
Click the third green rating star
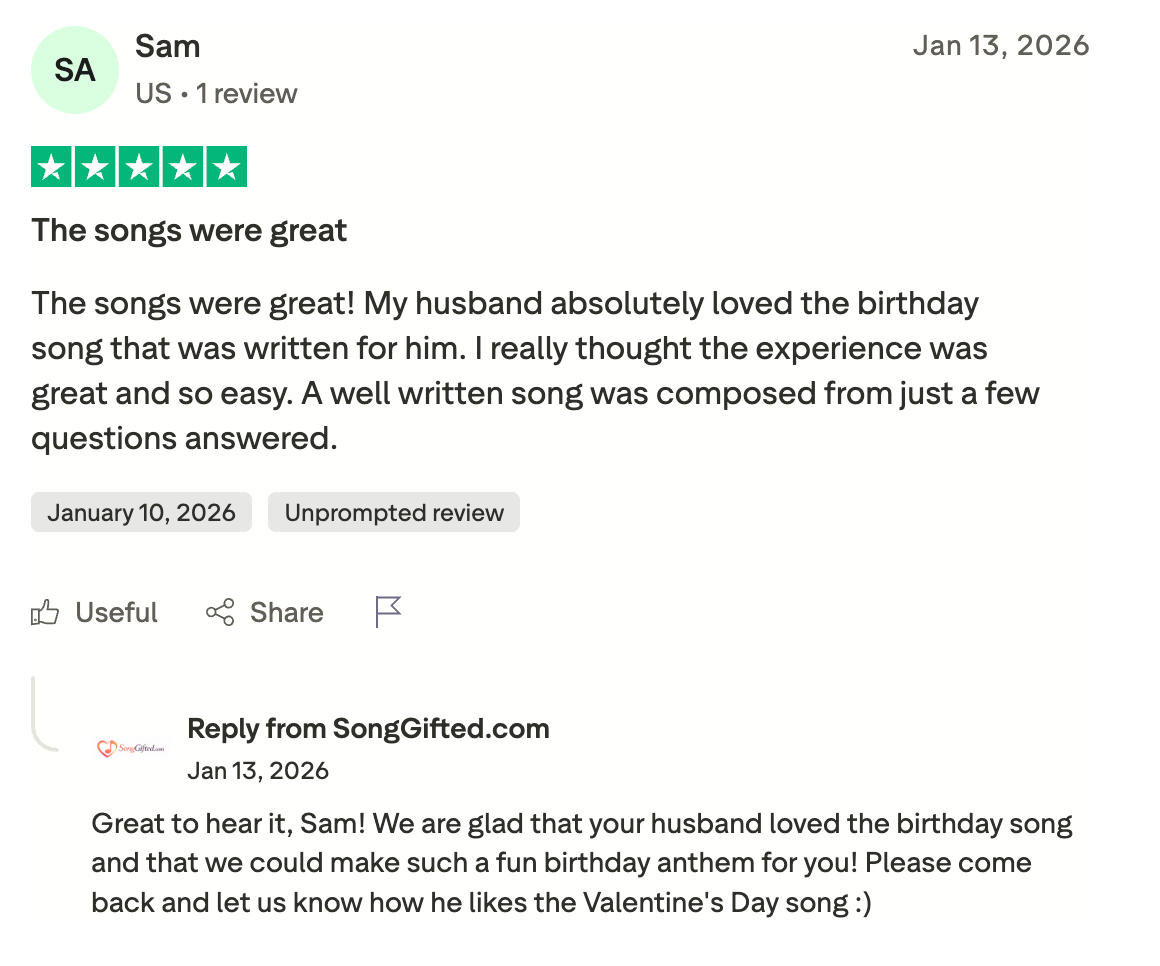pos(139,167)
